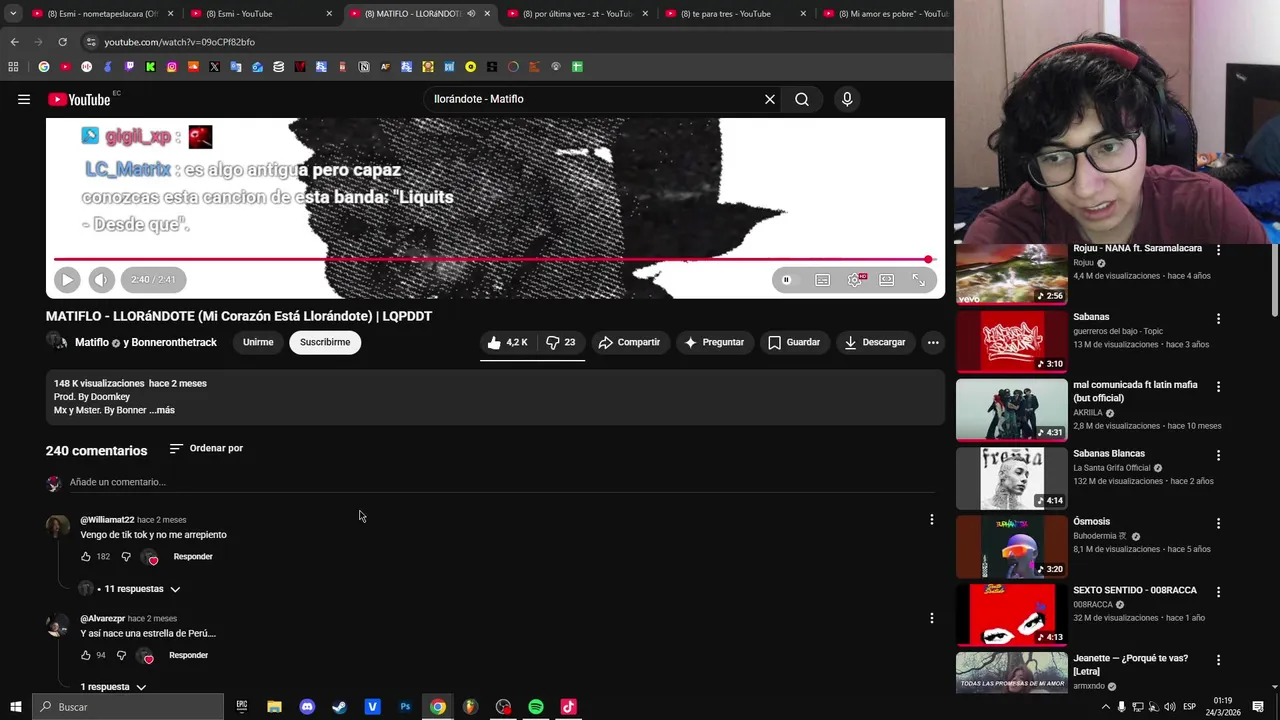
Task: Click the Añade un comentario field
Action: (502, 482)
